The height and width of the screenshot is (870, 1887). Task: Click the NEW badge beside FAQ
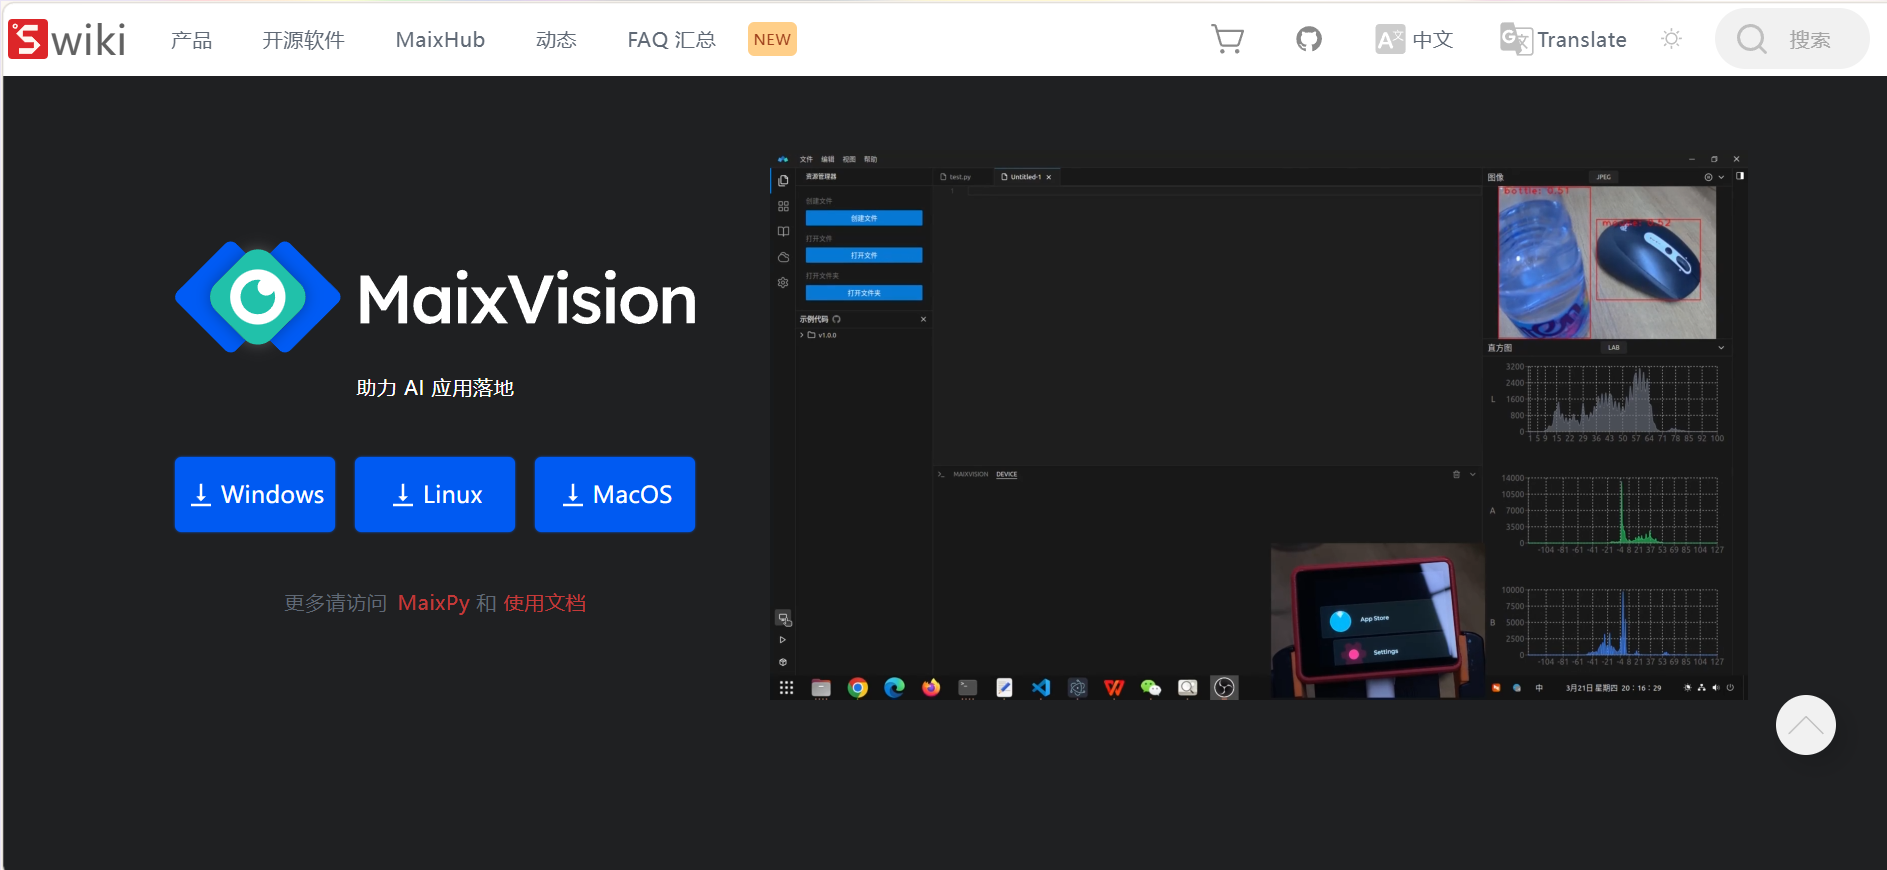tap(772, 39)
